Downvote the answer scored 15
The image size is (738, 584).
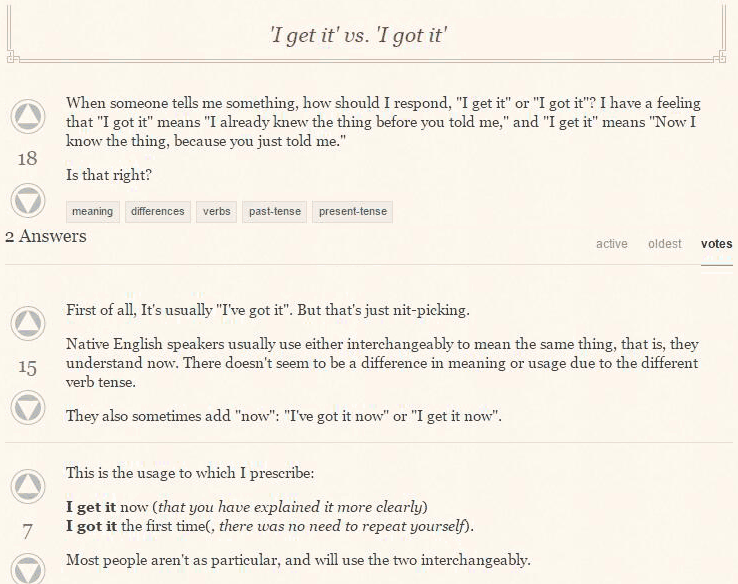(x=28, y=408)
